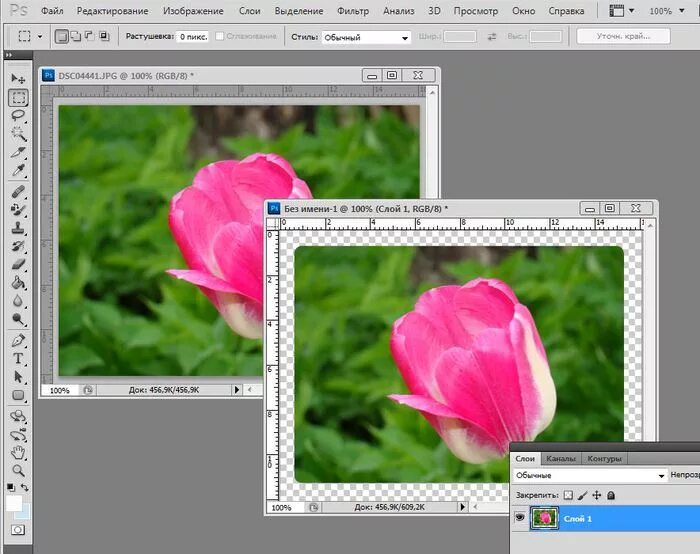Toggle the Сглаживание checkbox
700x554 pixels.
219,36
